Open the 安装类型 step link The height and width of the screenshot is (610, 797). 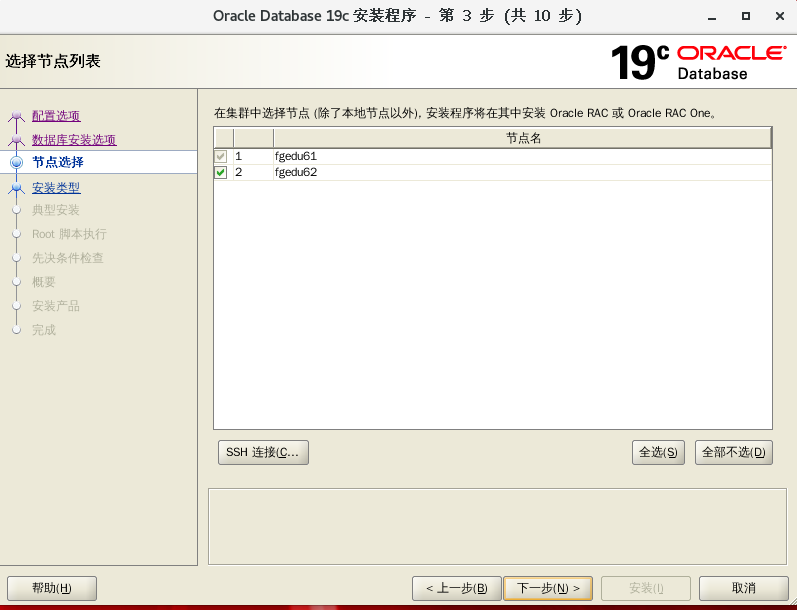[56, 188]
